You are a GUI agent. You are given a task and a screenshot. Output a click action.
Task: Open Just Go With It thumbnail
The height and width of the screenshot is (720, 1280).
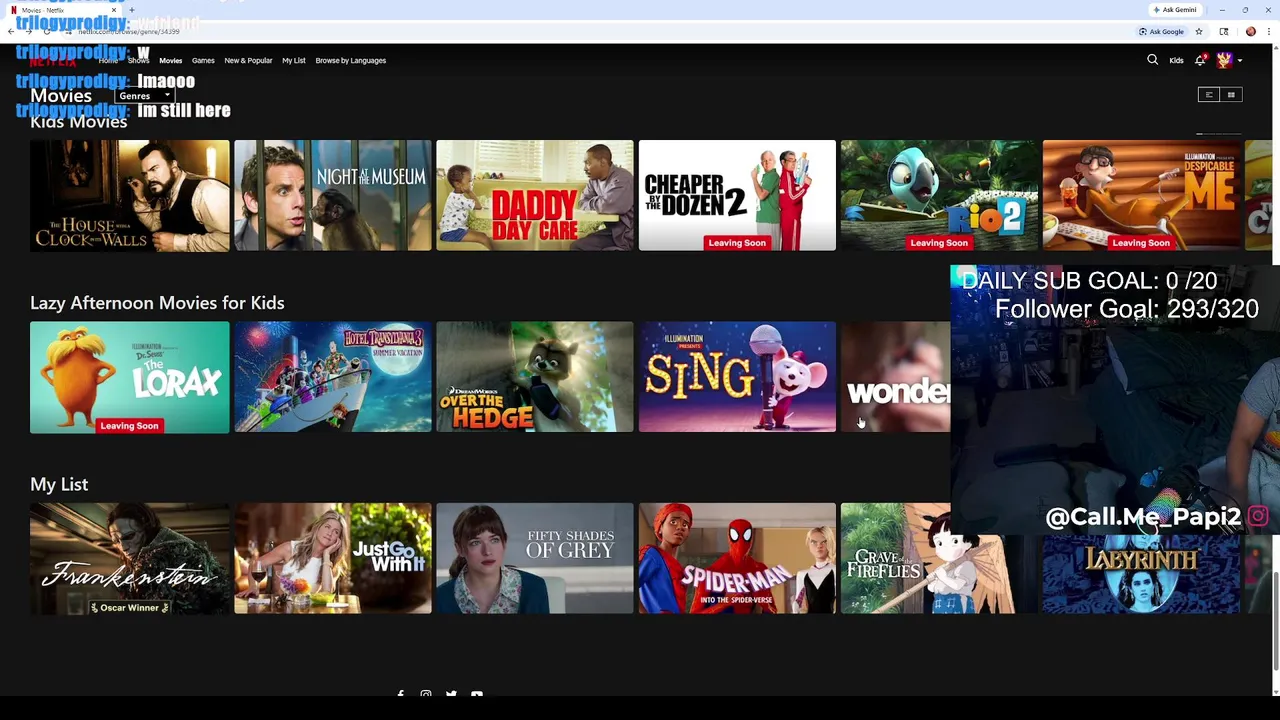coord(332,558)
